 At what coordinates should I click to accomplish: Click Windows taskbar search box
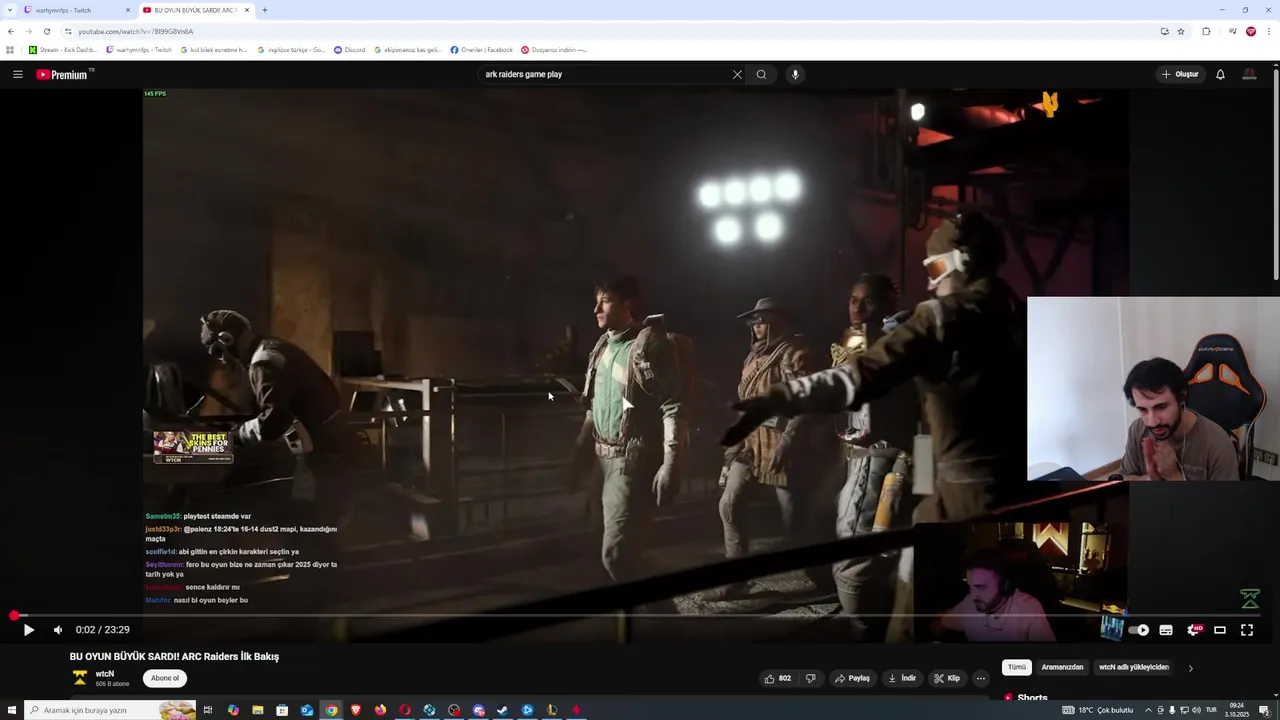pos(110,710)
